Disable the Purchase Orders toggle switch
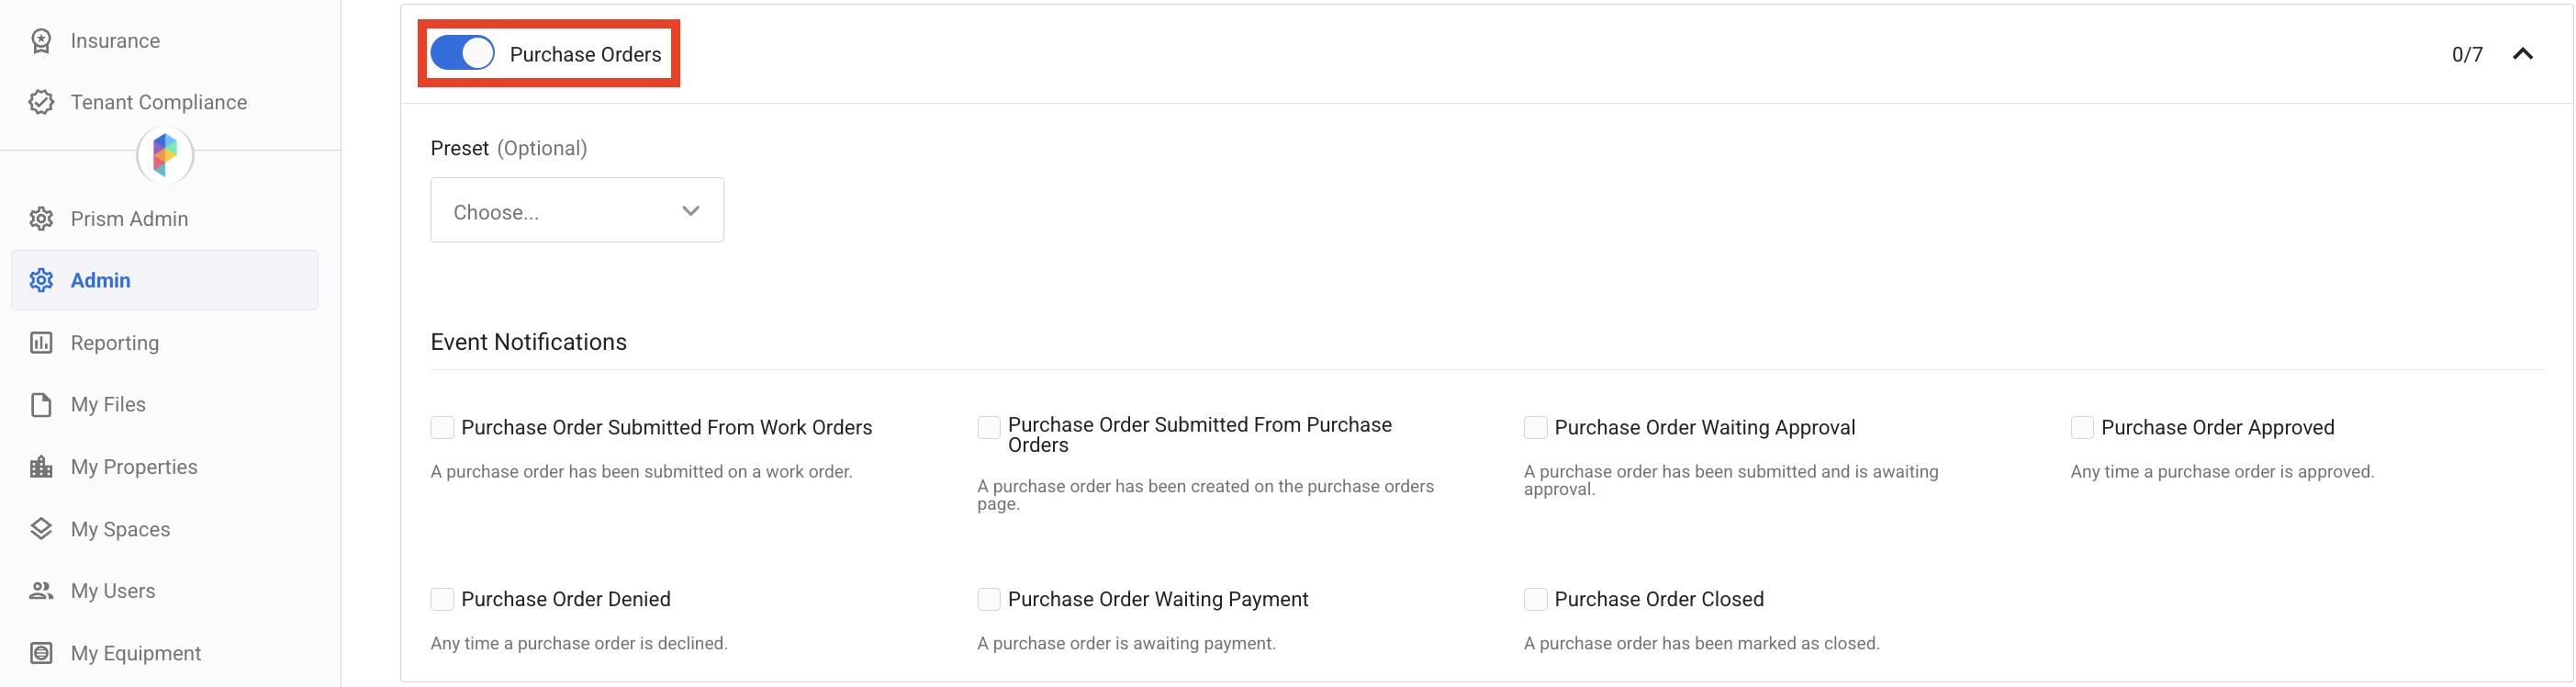 click(x=462, y=53)
